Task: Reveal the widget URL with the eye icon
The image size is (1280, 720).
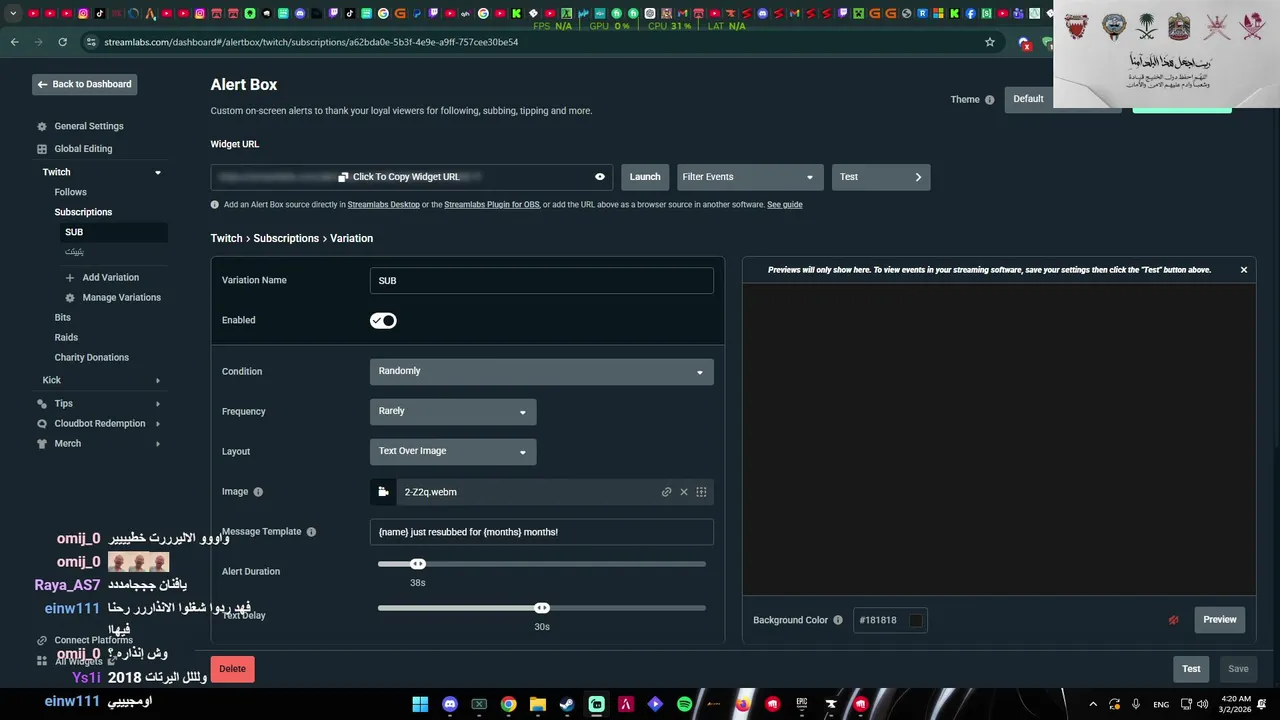Action: [600, 177]
